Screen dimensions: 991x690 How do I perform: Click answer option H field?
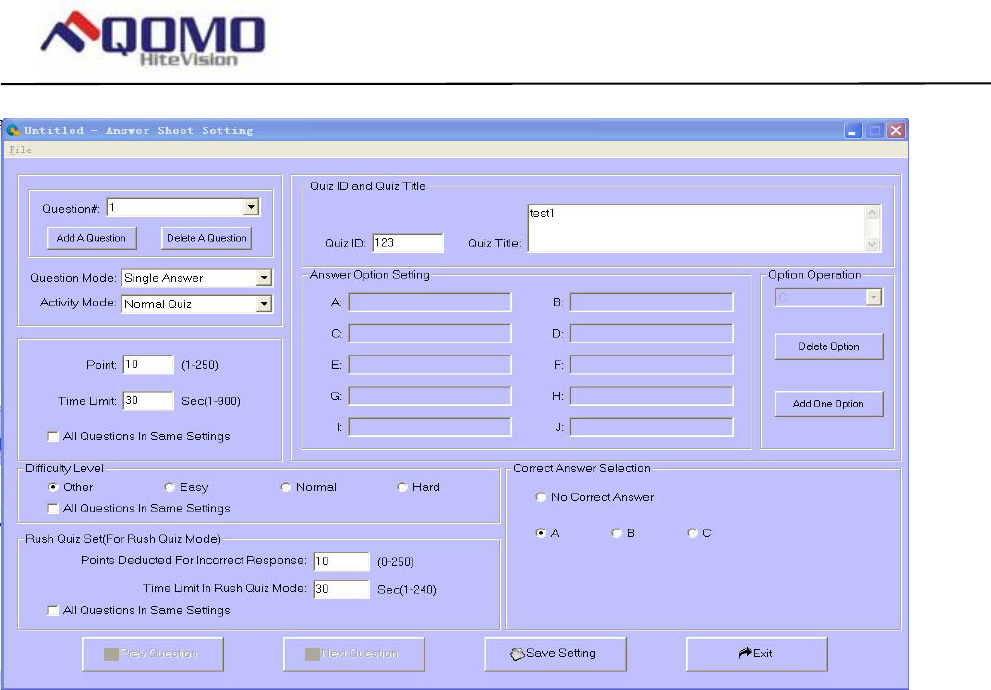[651, 396]
